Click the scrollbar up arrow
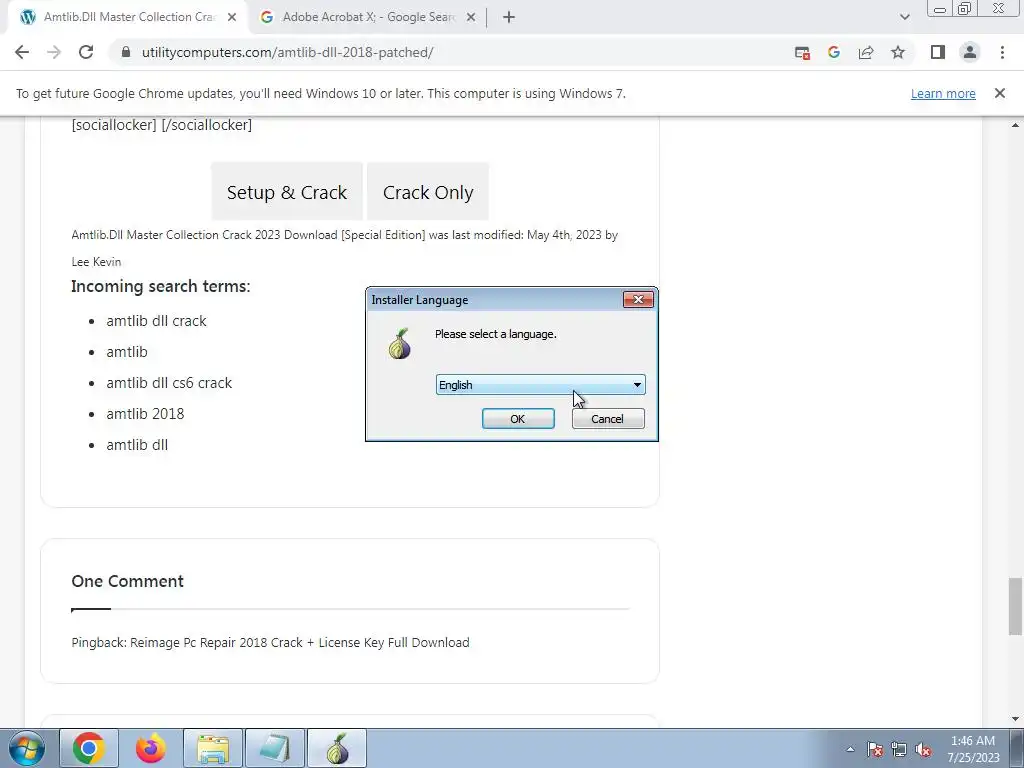Screen dimensions: 1024x768 (1015, 125)
